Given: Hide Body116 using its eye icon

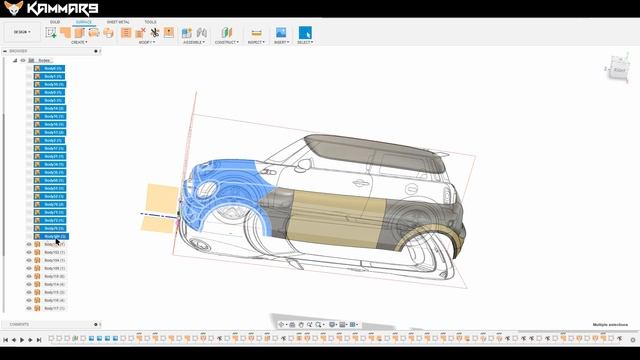Looking at the screenshot, I should (29, 300).
